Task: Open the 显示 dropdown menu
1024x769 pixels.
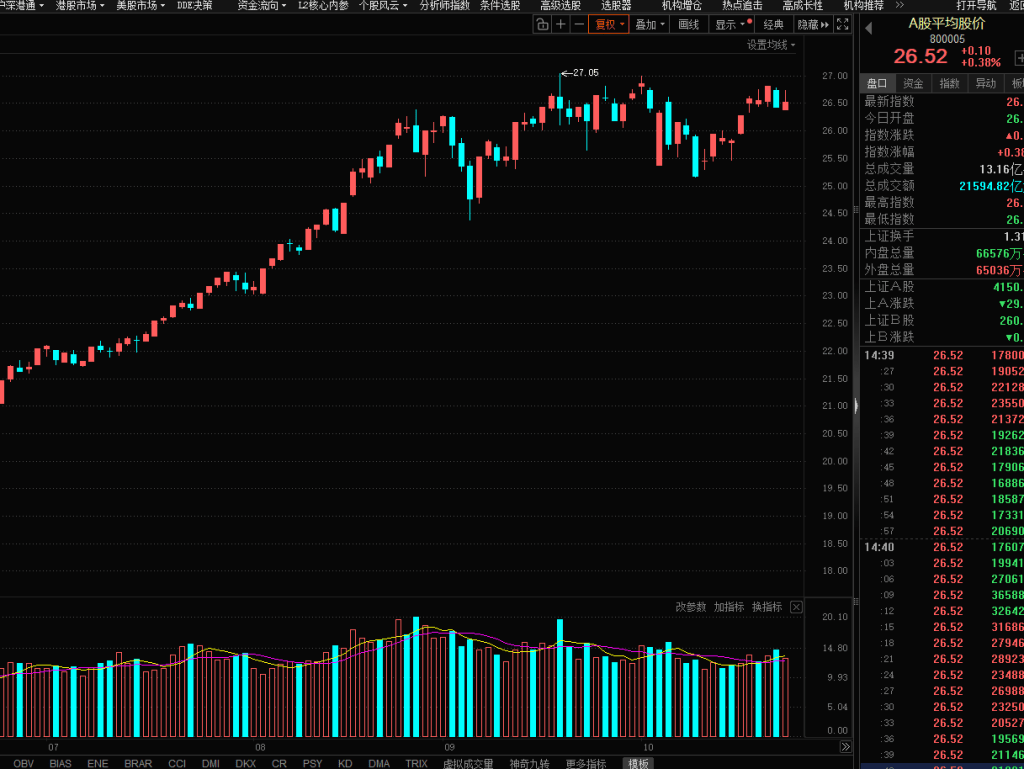Action: 730,25
